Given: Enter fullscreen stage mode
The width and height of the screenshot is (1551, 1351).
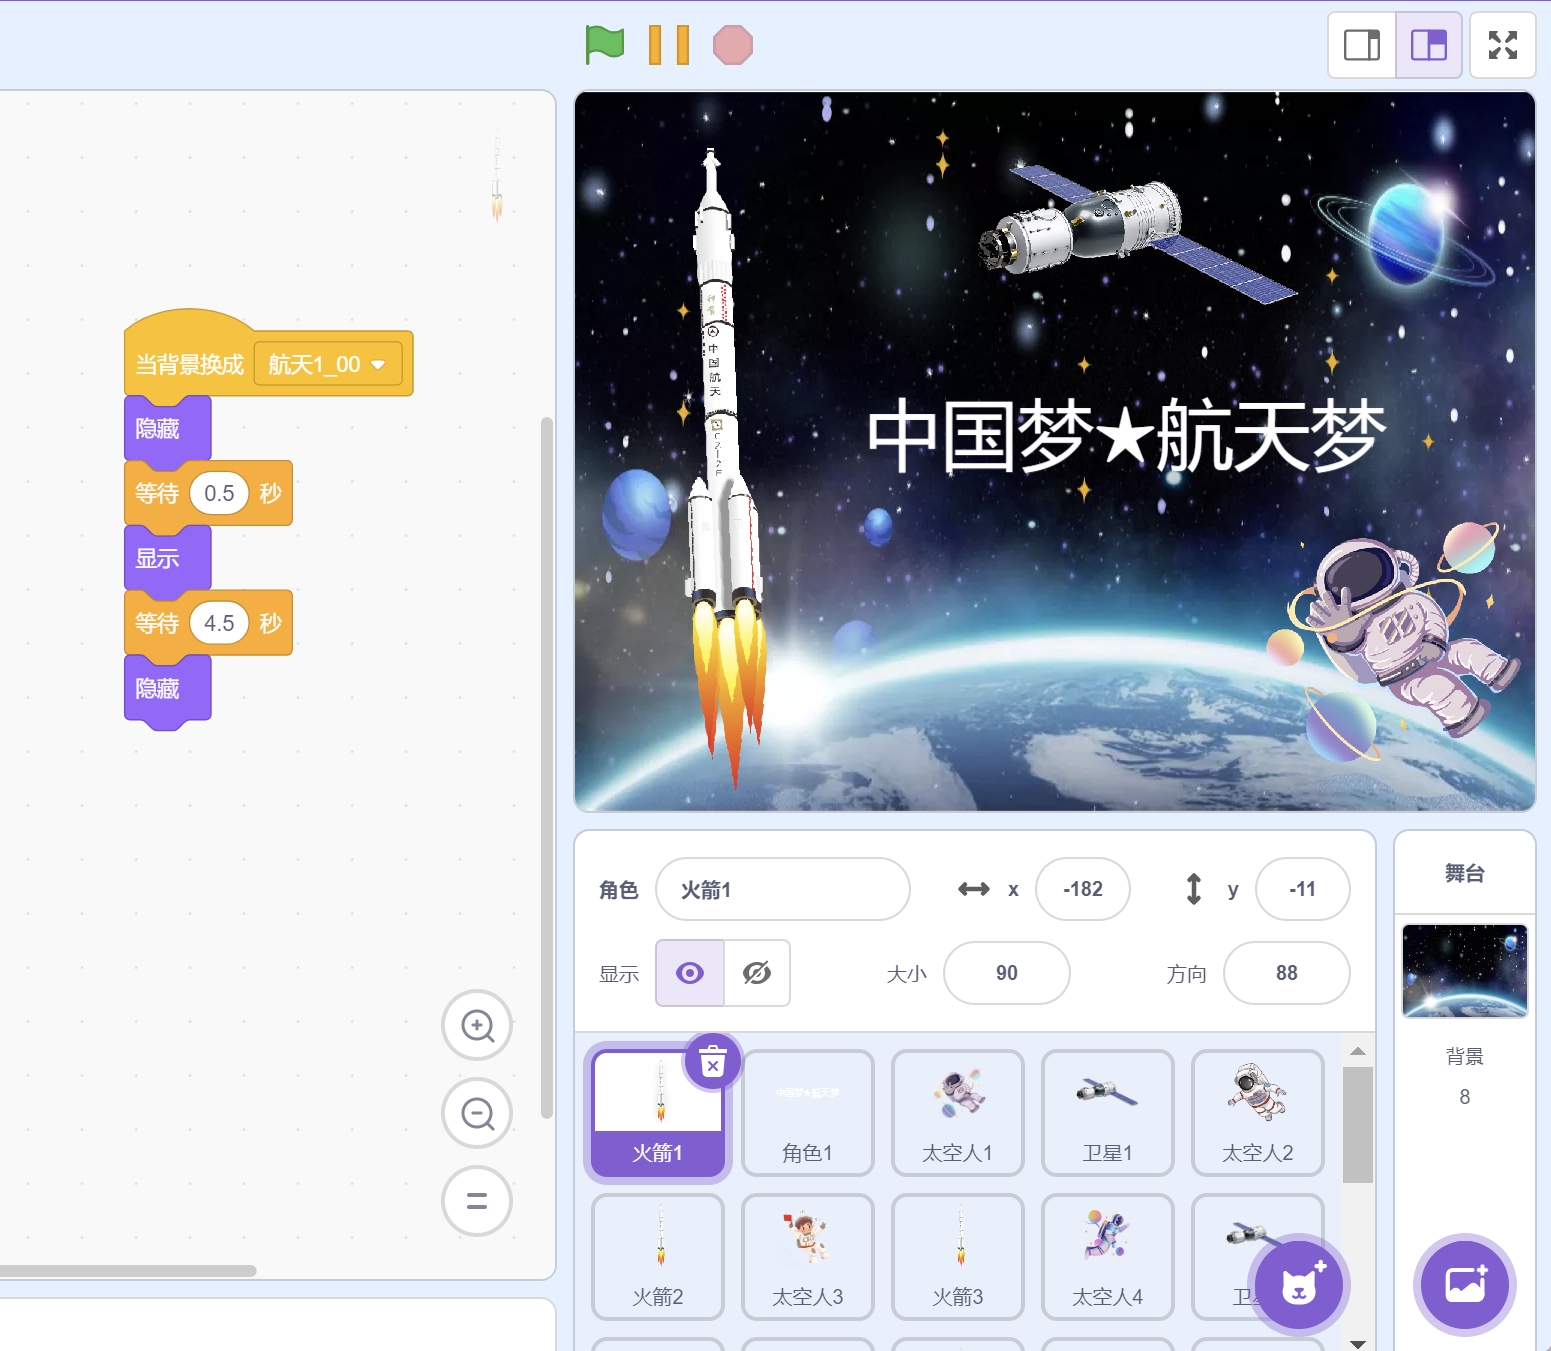Looking at the screenshot, I should [x=1502, y=43].
